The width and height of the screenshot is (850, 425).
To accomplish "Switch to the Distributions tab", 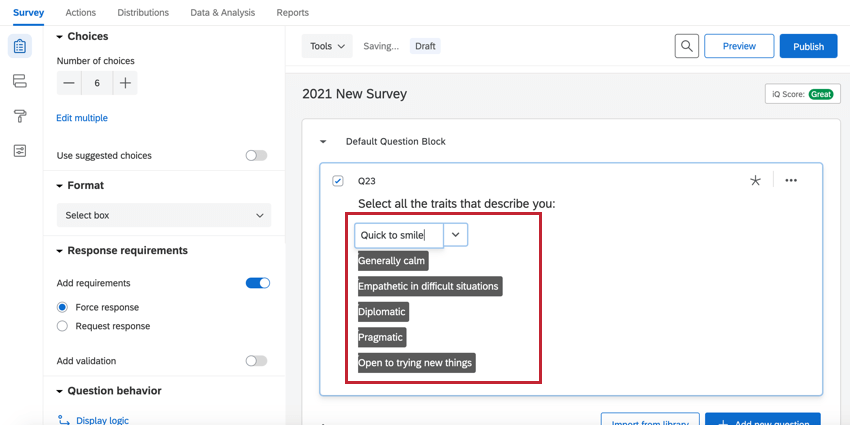I will click(143, 13).
